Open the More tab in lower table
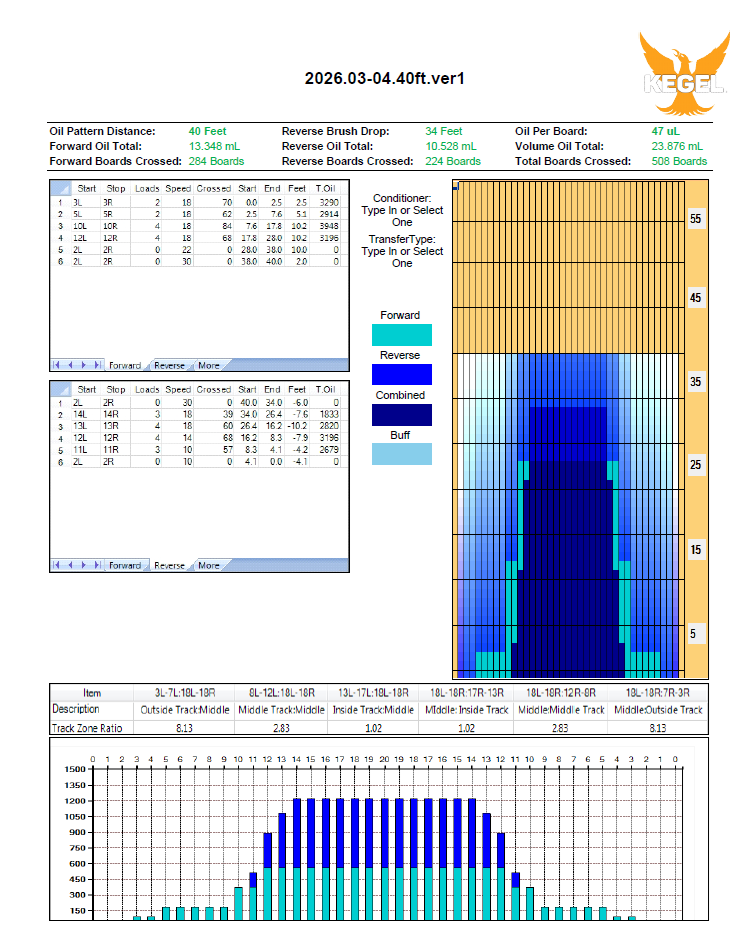The image size is (730, 940). [x=208, y=565]
